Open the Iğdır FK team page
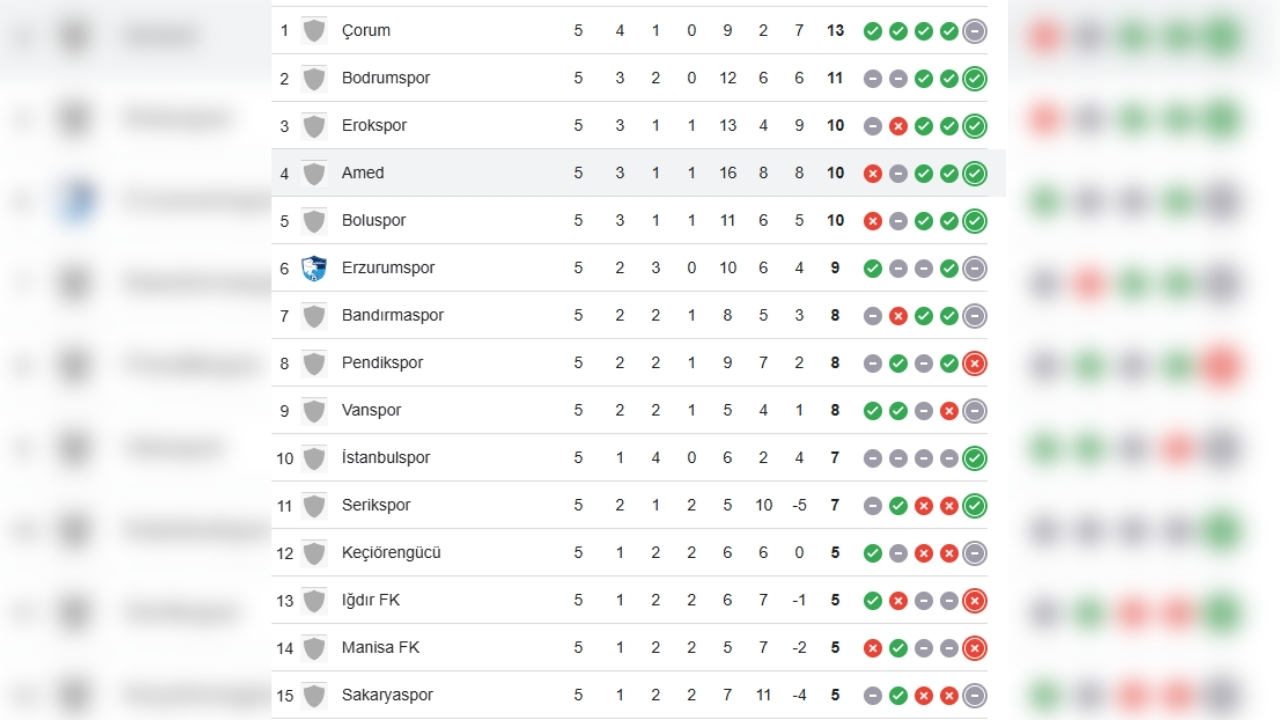This screenshot has width=1280, height=720. (x=371, y=600)
